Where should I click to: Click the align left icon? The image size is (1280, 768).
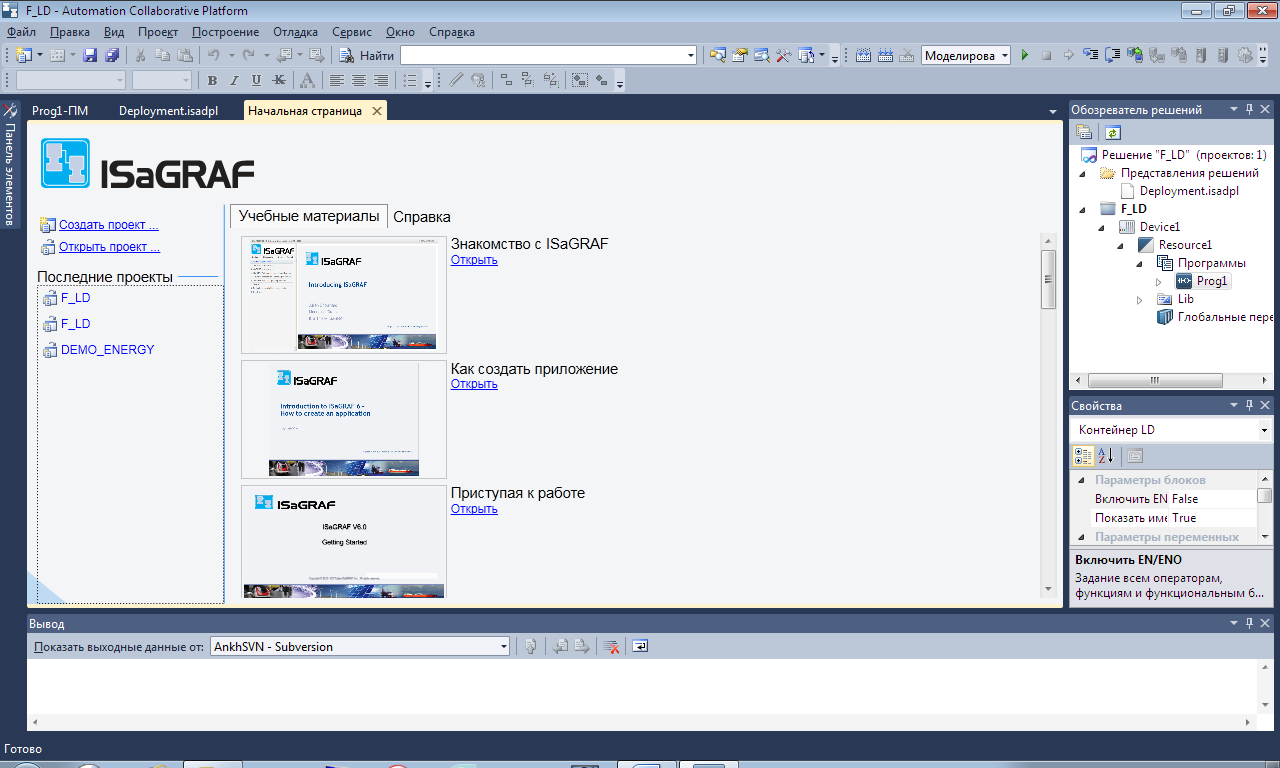click(337, 80)
